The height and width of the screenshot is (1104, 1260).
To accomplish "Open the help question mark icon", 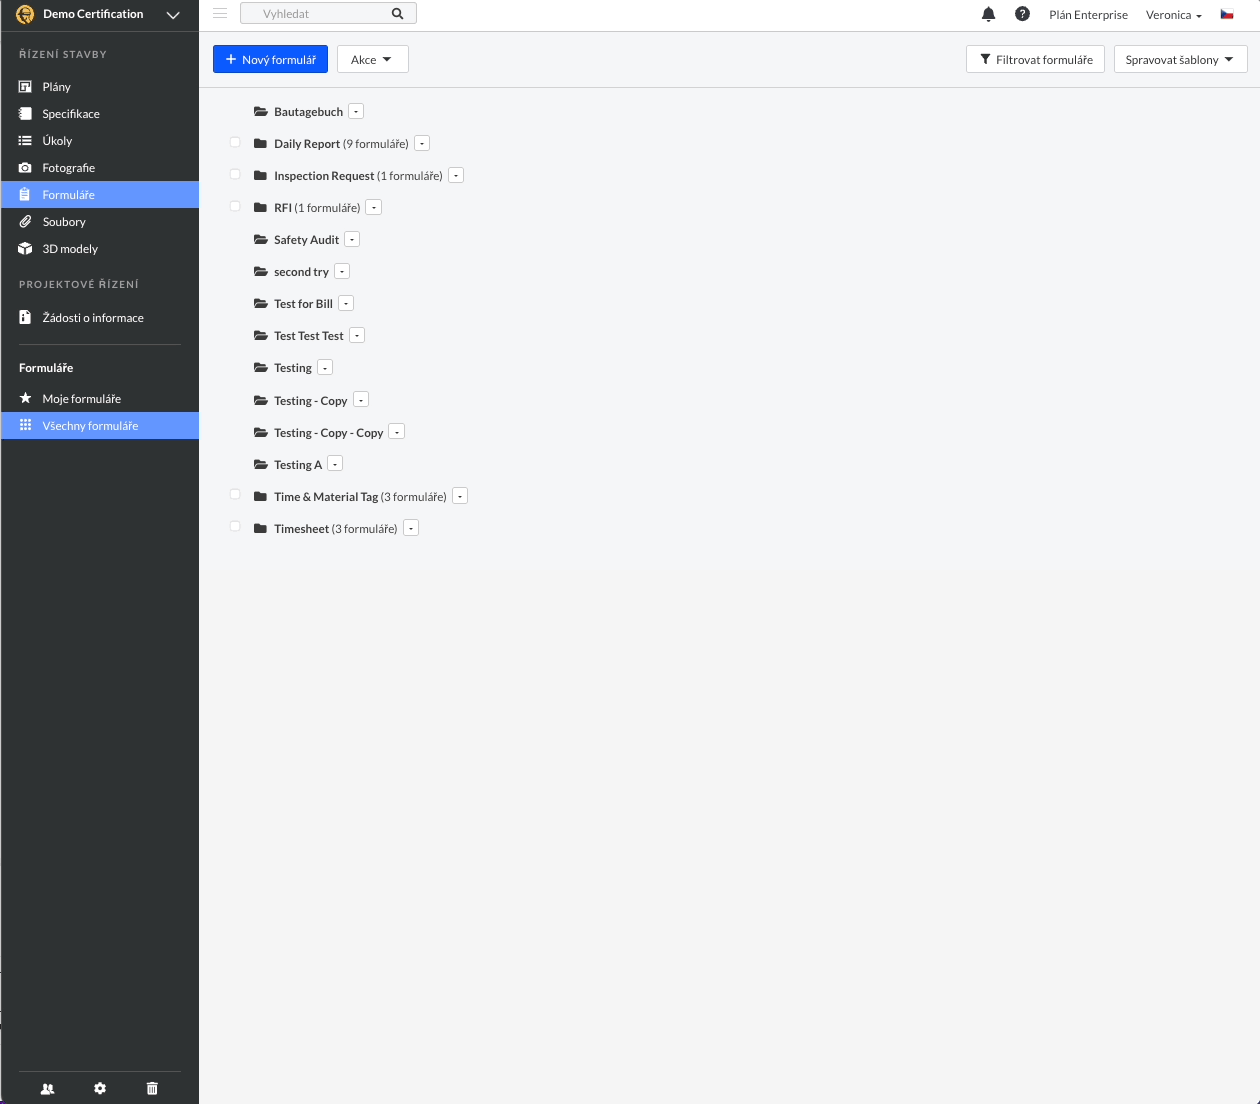I will pyautogui.click(x=1022, y=14).
